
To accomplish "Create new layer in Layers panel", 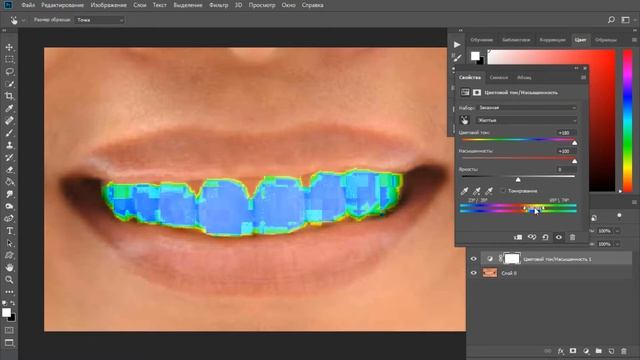I will point(611,351).
